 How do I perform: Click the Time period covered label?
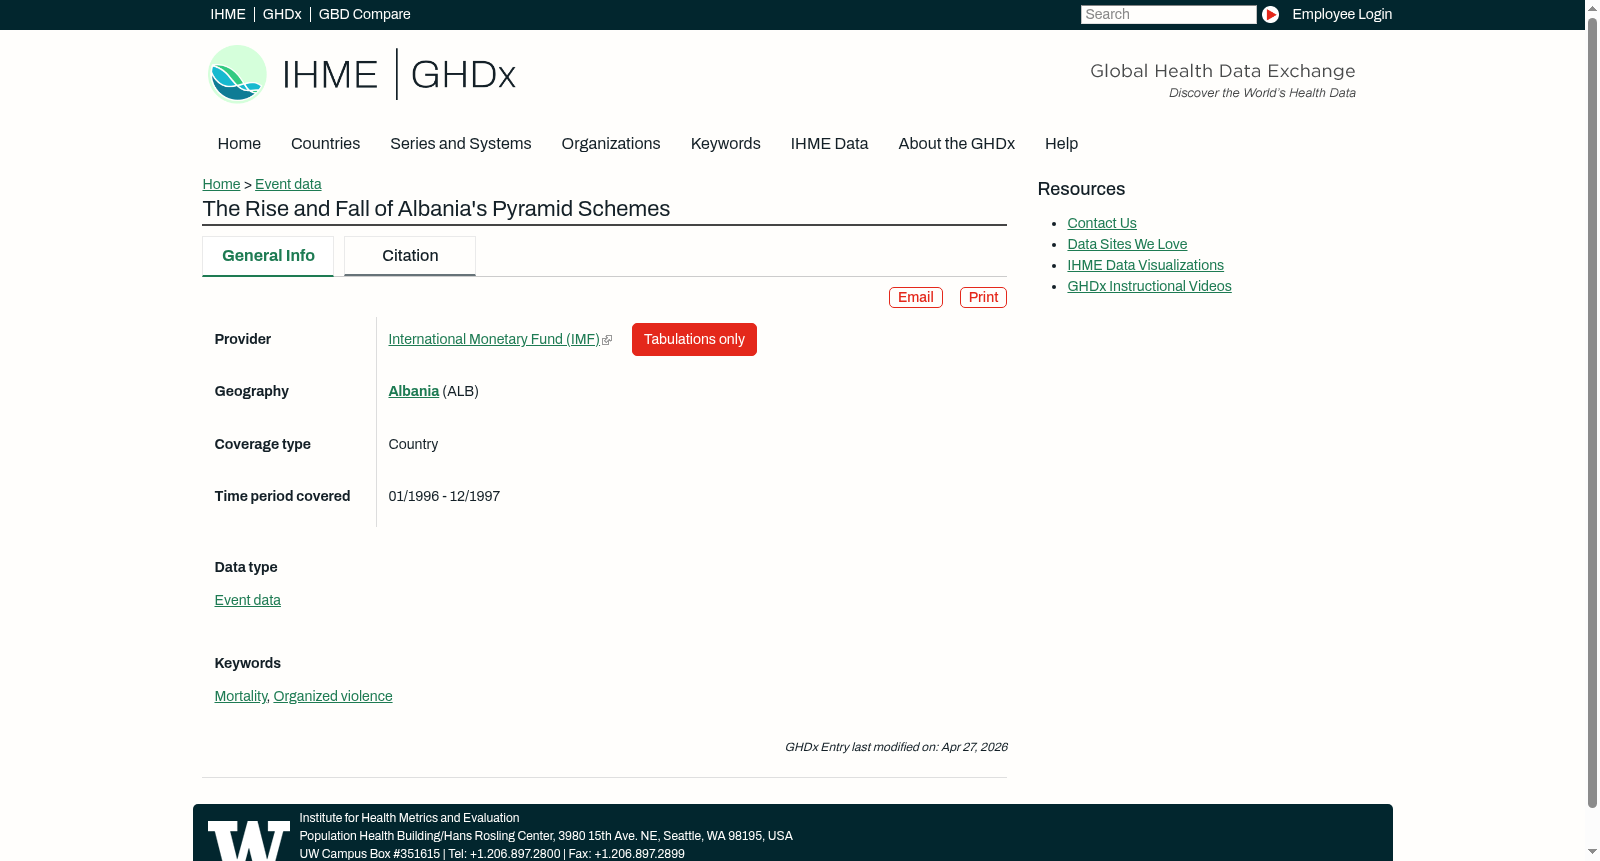282,496
